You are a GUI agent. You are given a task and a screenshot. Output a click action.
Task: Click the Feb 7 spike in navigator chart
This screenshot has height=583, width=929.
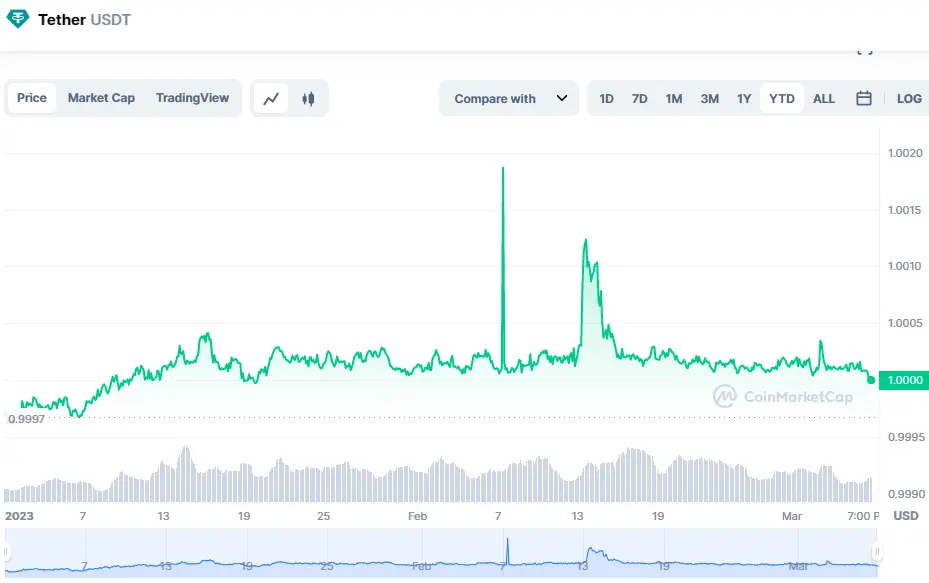507,540
